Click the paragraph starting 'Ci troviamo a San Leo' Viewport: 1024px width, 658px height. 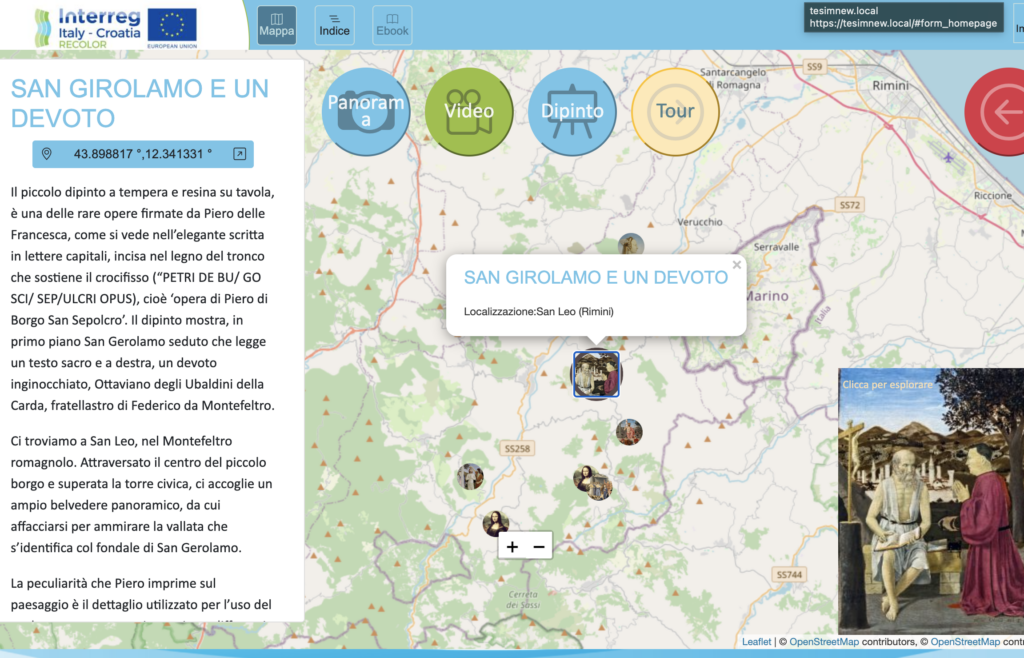click(x=142, y=494)
